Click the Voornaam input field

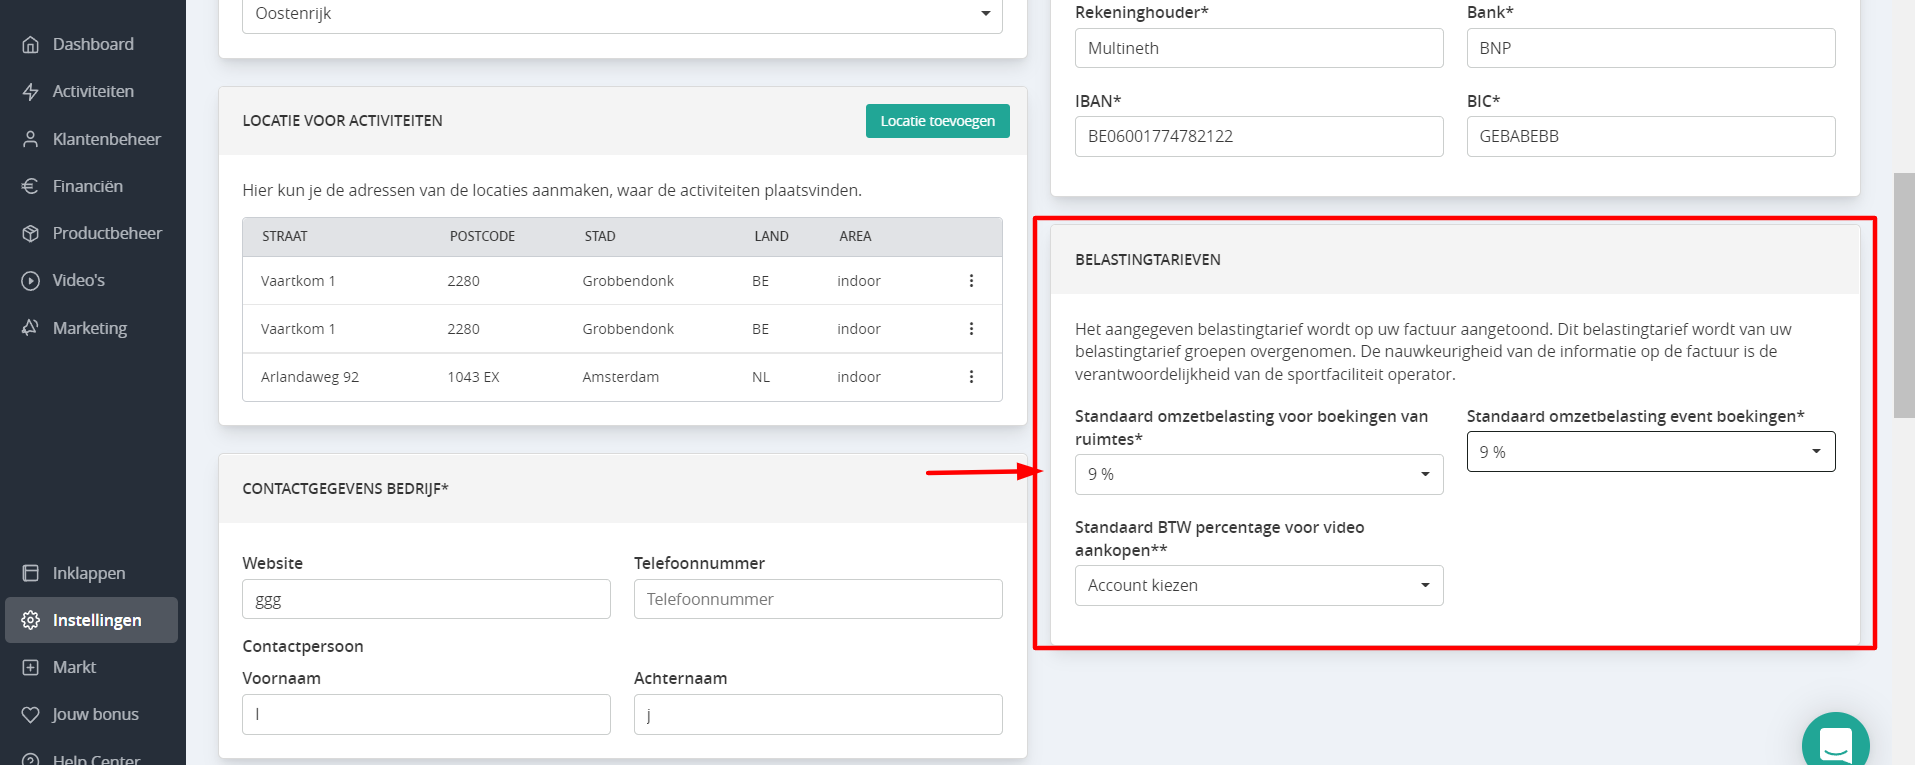426,714
